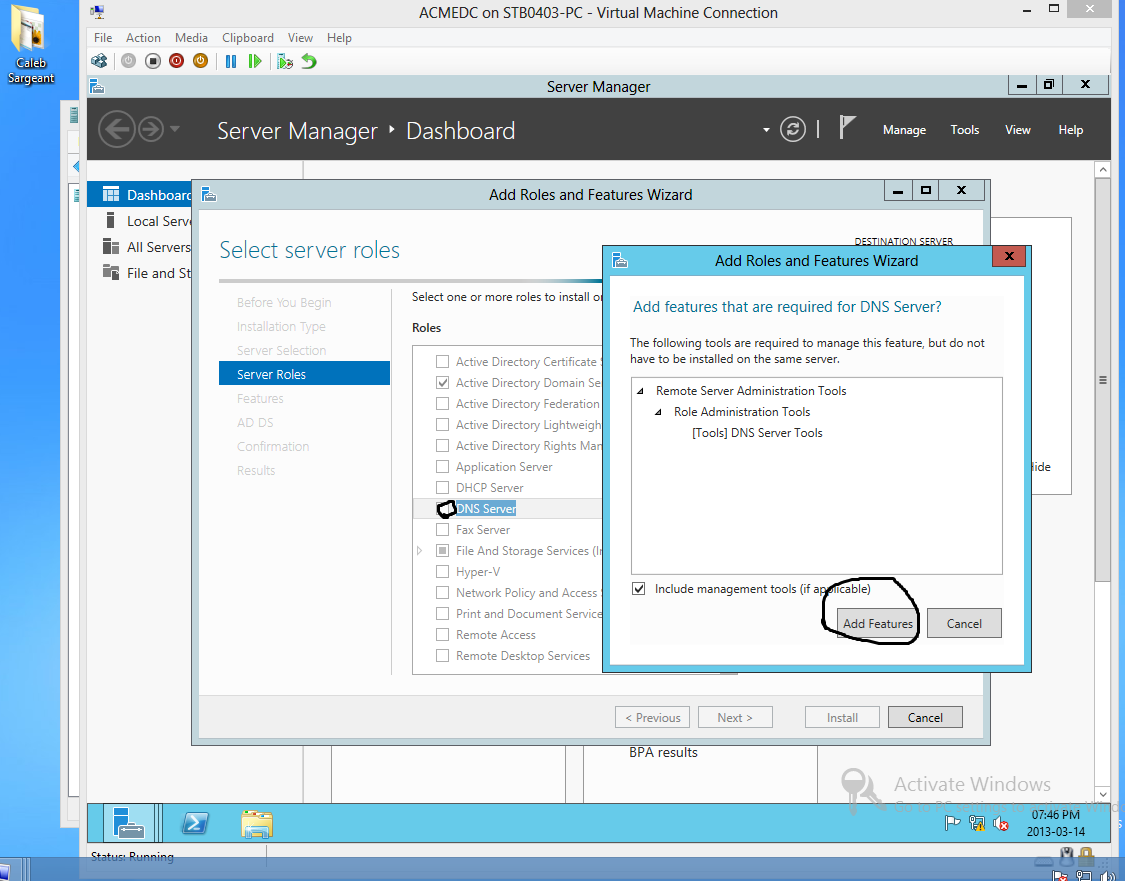The width and height of the screenshot is (1125, 881).
Task: Open the Media menu
Action: pos(192,38)
